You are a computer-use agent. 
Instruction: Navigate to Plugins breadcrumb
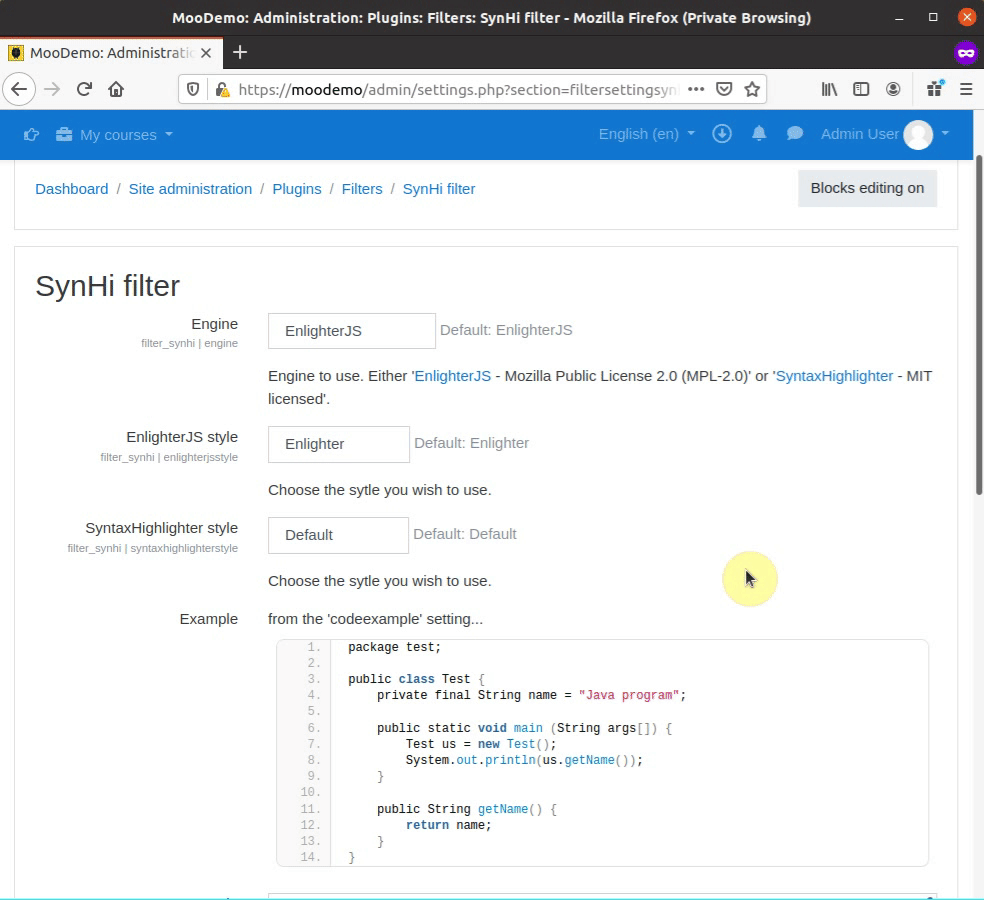297,189
